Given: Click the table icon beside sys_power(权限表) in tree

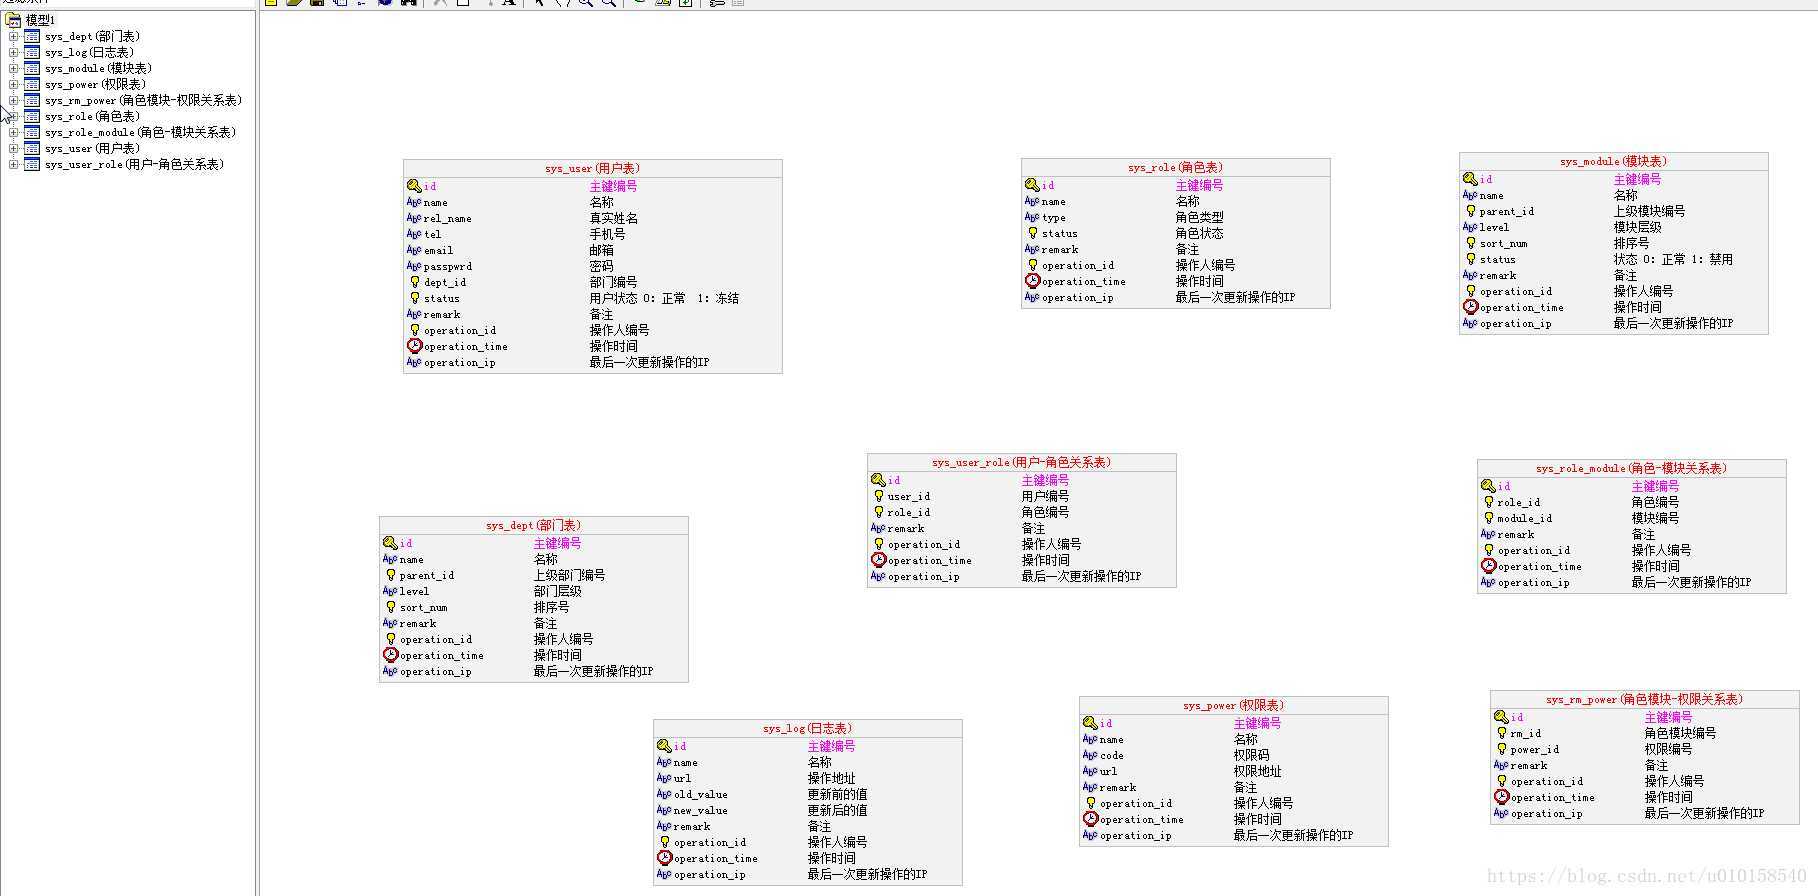Looking at the screenshot, I should pyautogui.click(x=32, y=84).
